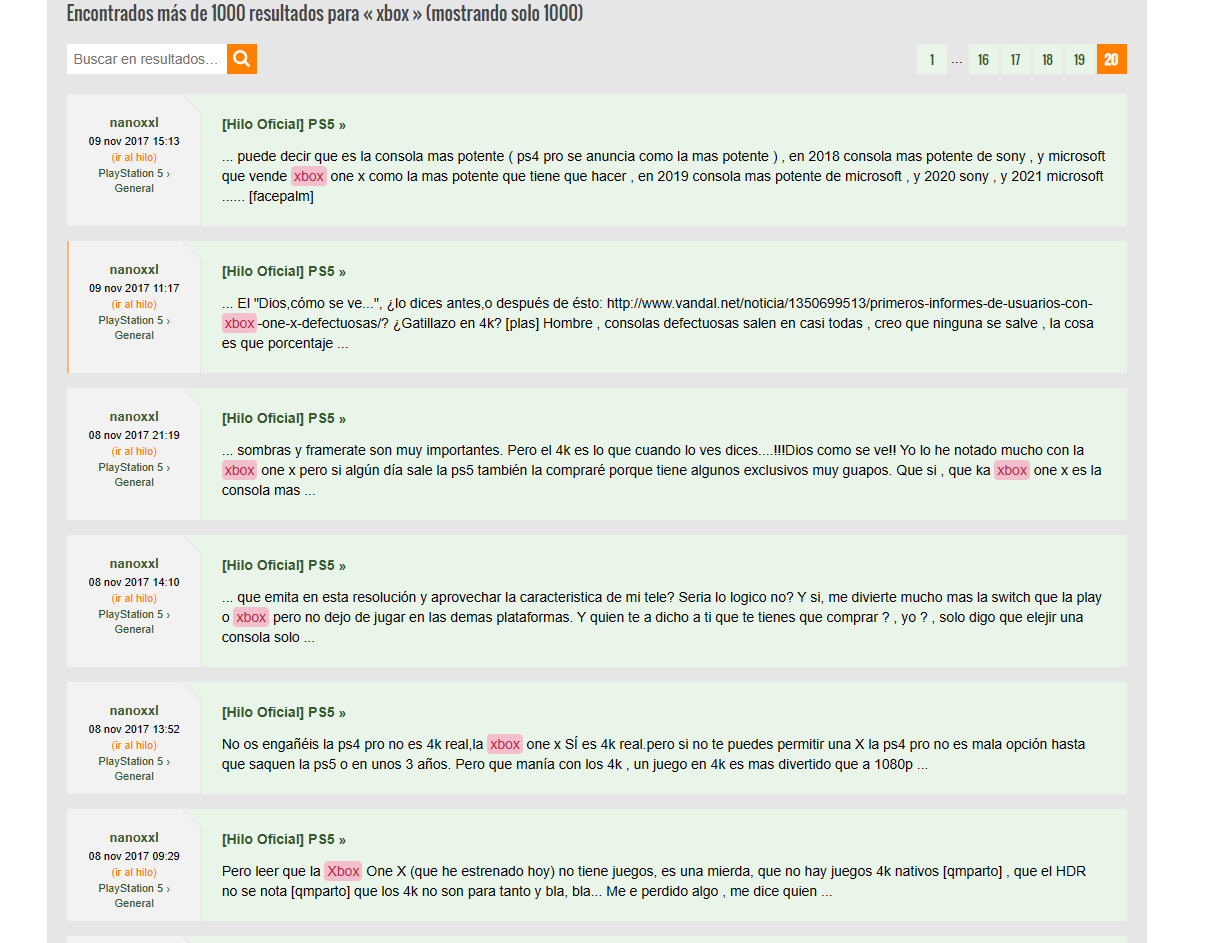Click '(ir al hilo)' under the 08 nov 14:10 post
Image resolution: width=1218 pixels, height=943 pixels.
[134, 598]
